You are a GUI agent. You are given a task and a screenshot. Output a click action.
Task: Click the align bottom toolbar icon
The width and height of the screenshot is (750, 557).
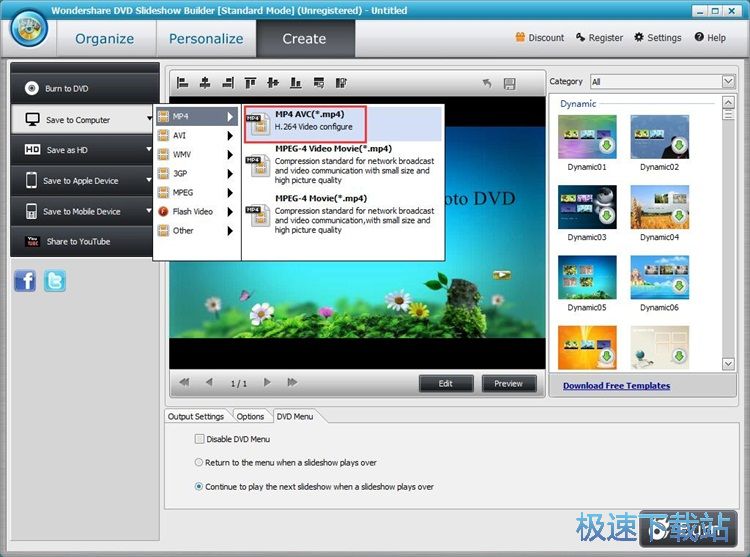tap(296, 83)
